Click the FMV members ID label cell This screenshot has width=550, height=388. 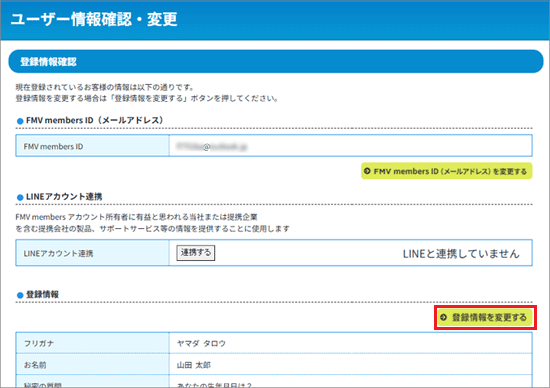click(x=92, y=146)
